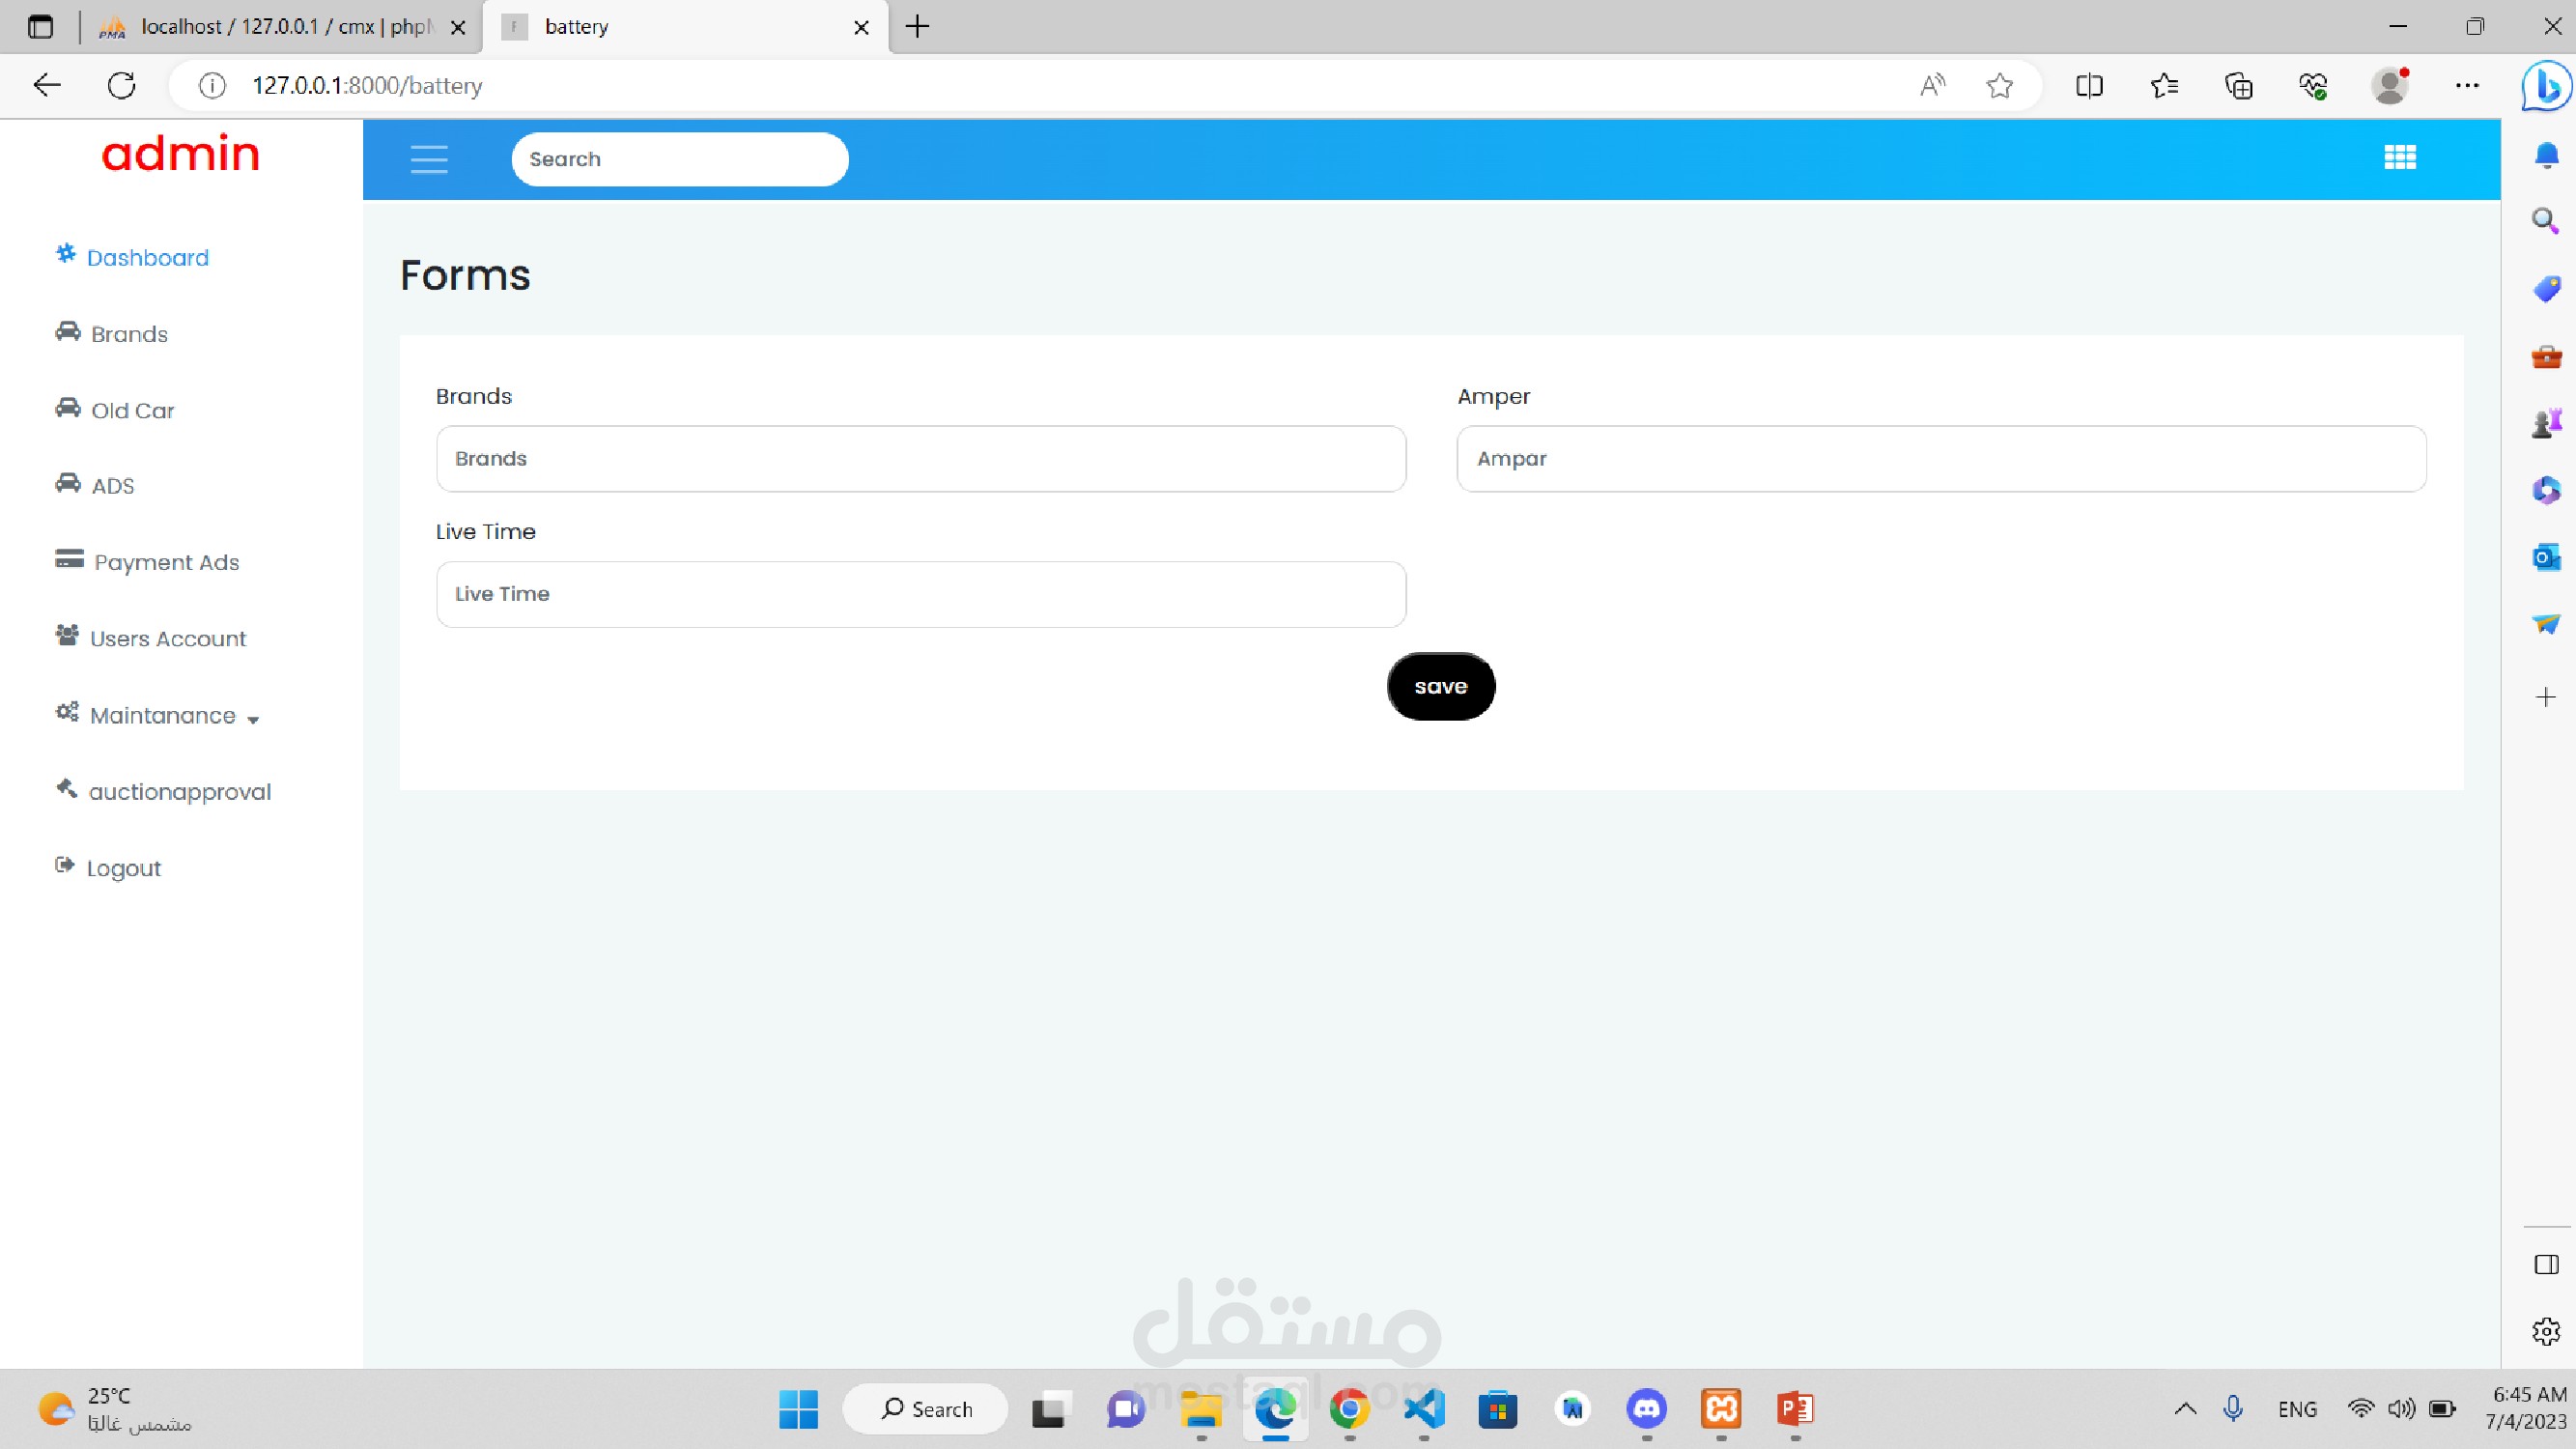Show hidden system tray icons chevron
This screenshot has height=1449, width=2576.
coord(2185,1409)
